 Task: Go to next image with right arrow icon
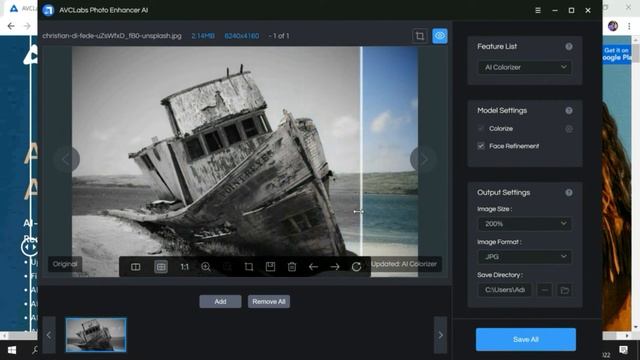pos(335,267)
